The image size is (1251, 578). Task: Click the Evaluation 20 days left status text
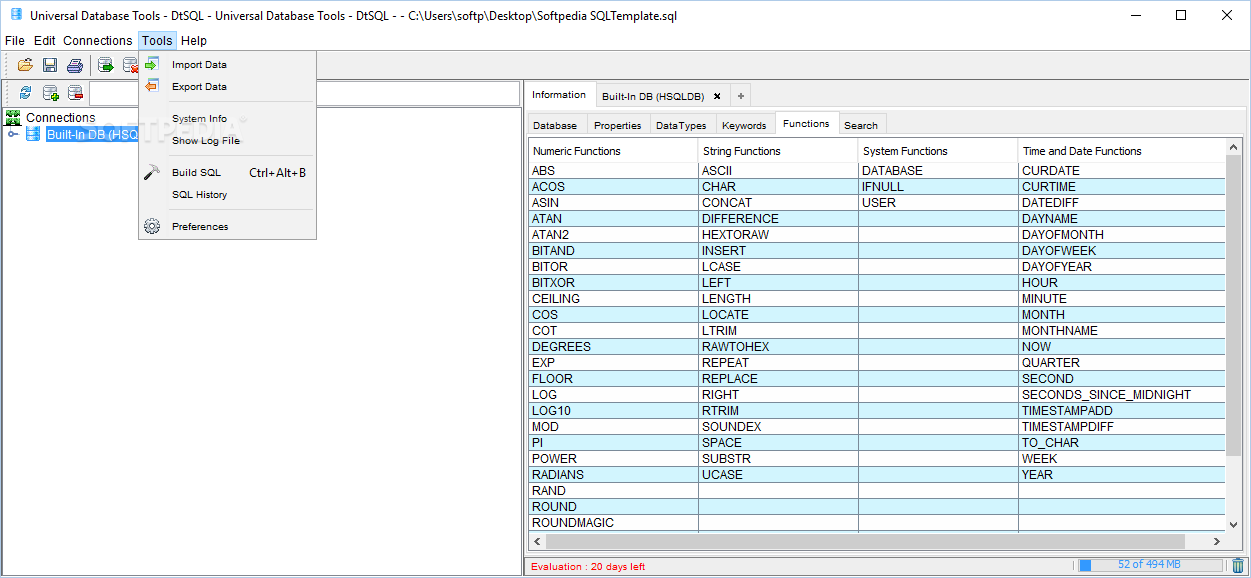click(588, 566)
